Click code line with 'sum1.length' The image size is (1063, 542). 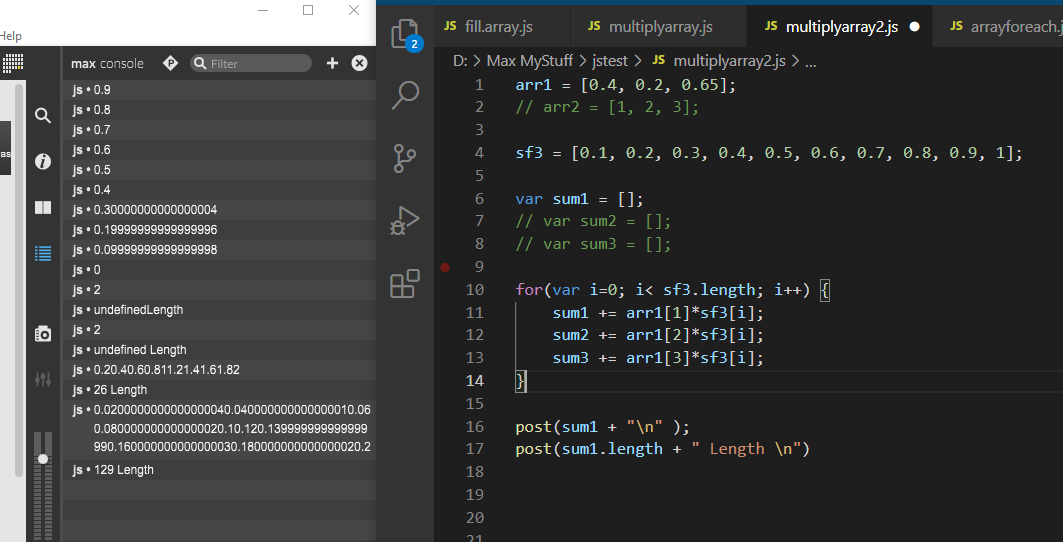tap(662, 449)
